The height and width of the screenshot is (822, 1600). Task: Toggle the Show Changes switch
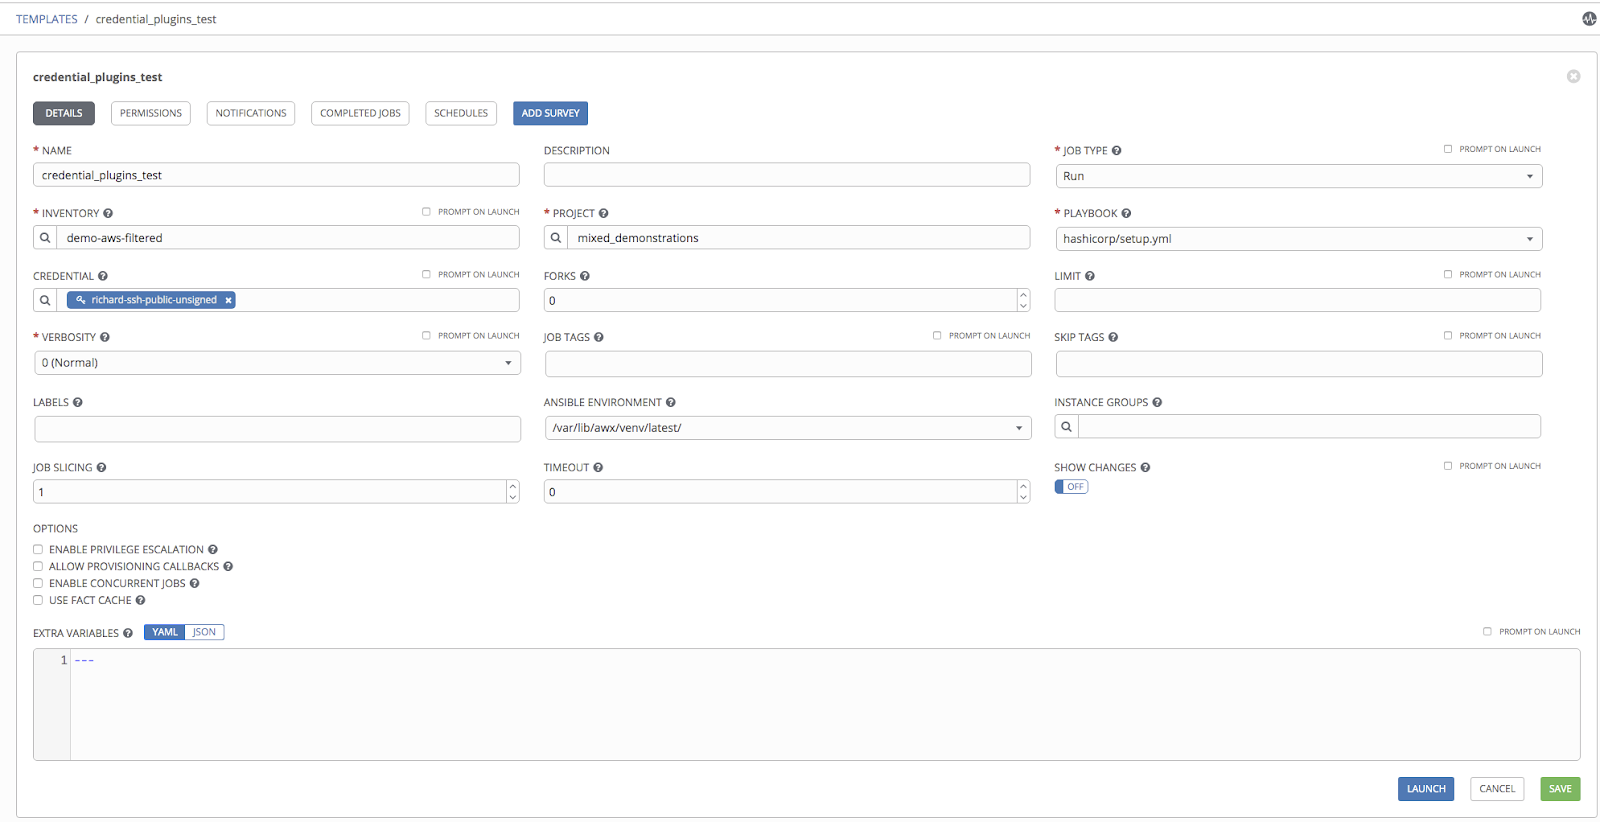click(1071, 487)
